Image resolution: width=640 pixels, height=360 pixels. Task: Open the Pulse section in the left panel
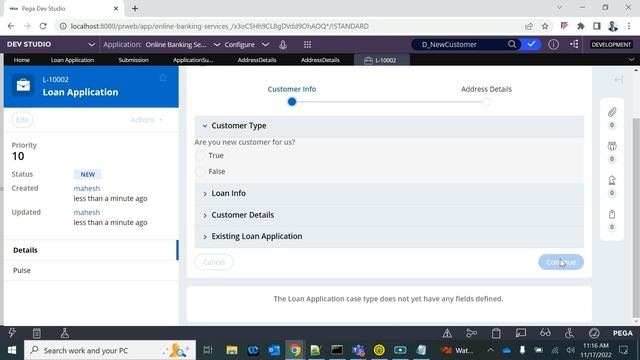pyautogui.click(x=91, y=270)
